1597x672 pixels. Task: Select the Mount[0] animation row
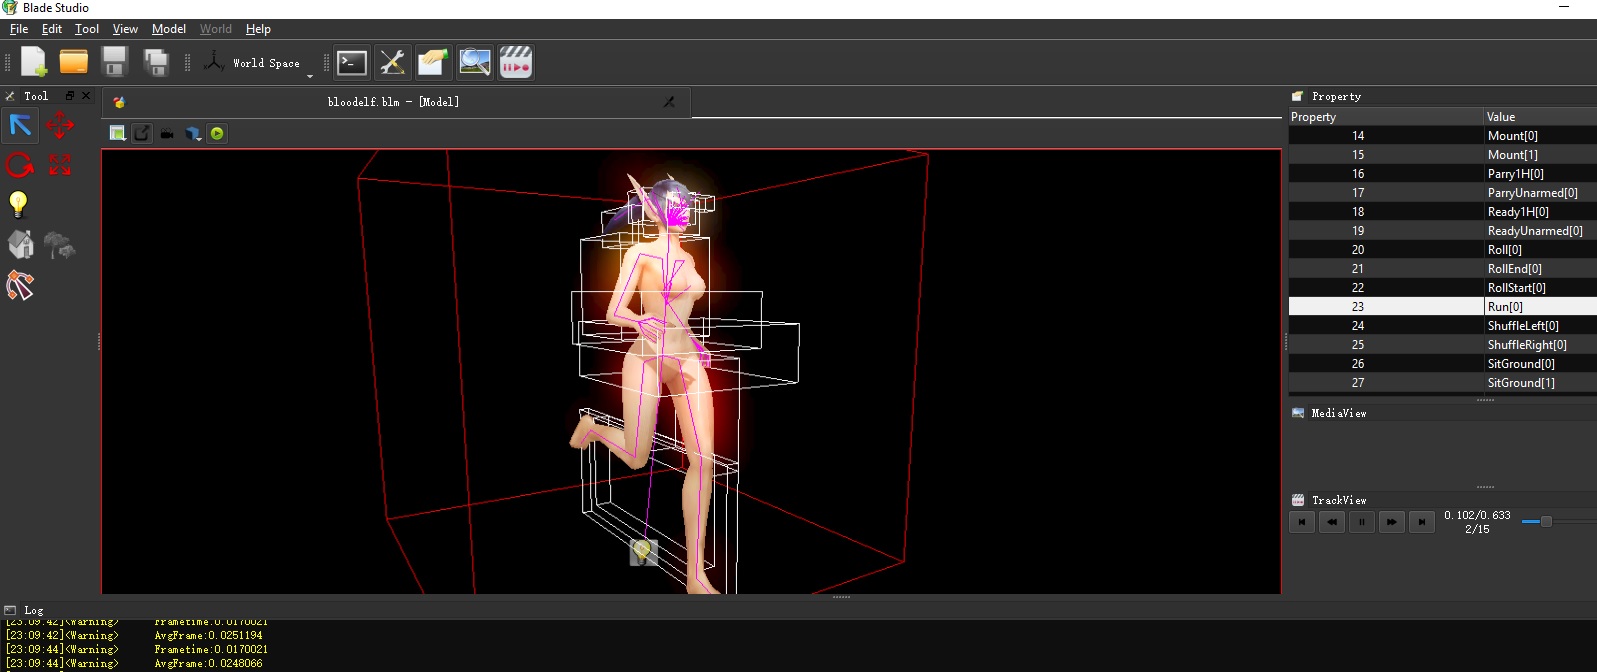pos(1442,136)
